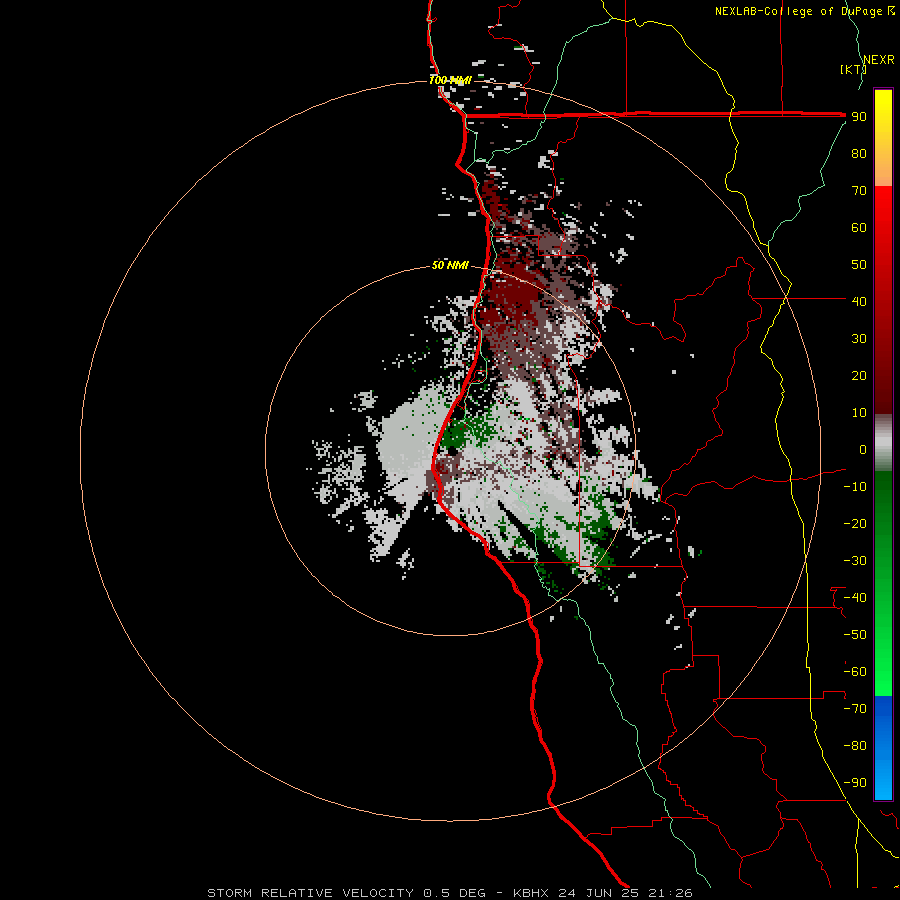Select the 20 knot scale label
The height and width of the screenshot is (900, 900).
pos(859,375)
